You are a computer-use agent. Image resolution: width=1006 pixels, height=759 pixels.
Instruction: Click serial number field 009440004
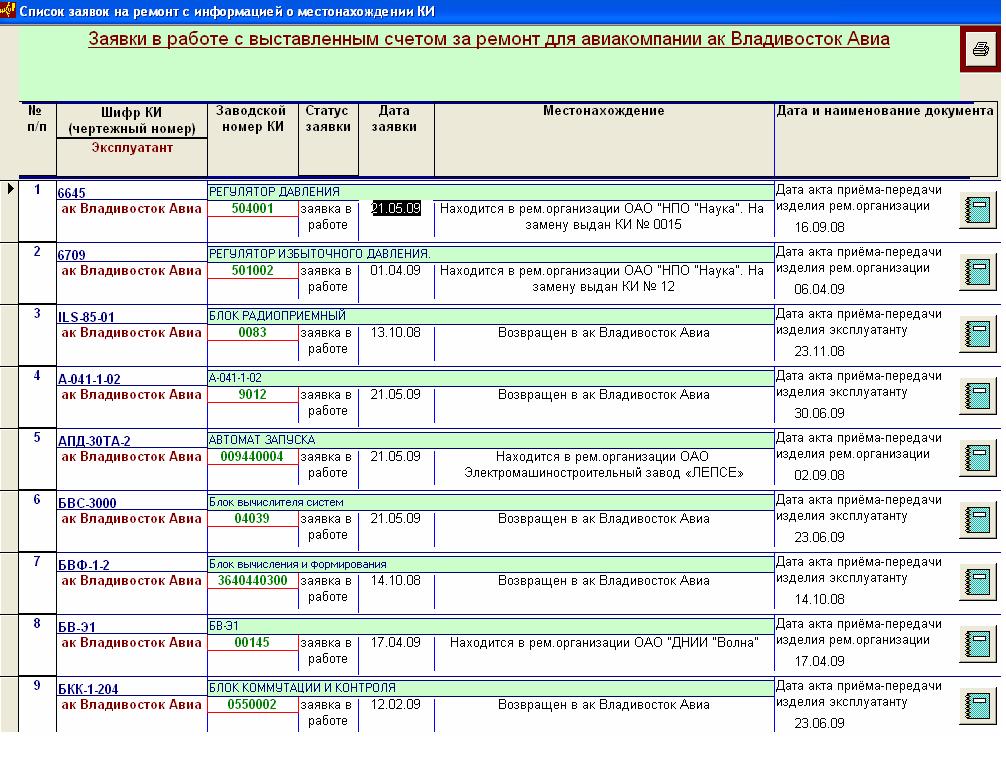click(252, 457)
